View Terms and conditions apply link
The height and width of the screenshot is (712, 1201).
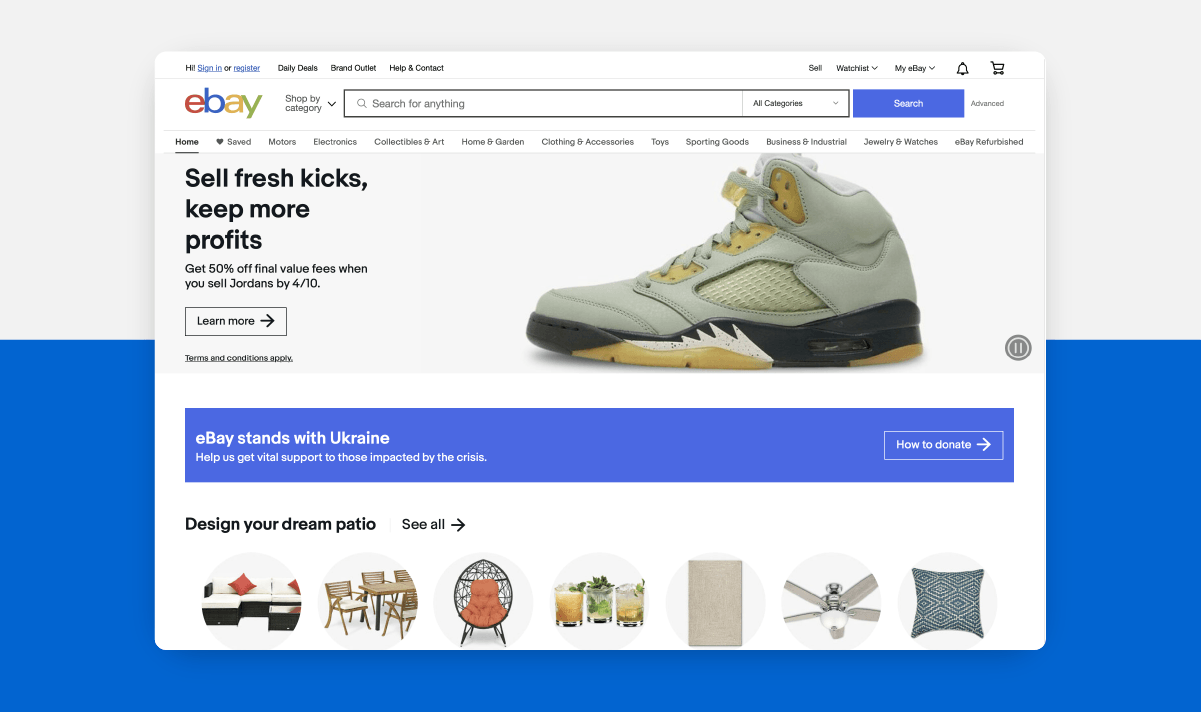(238, 357)
